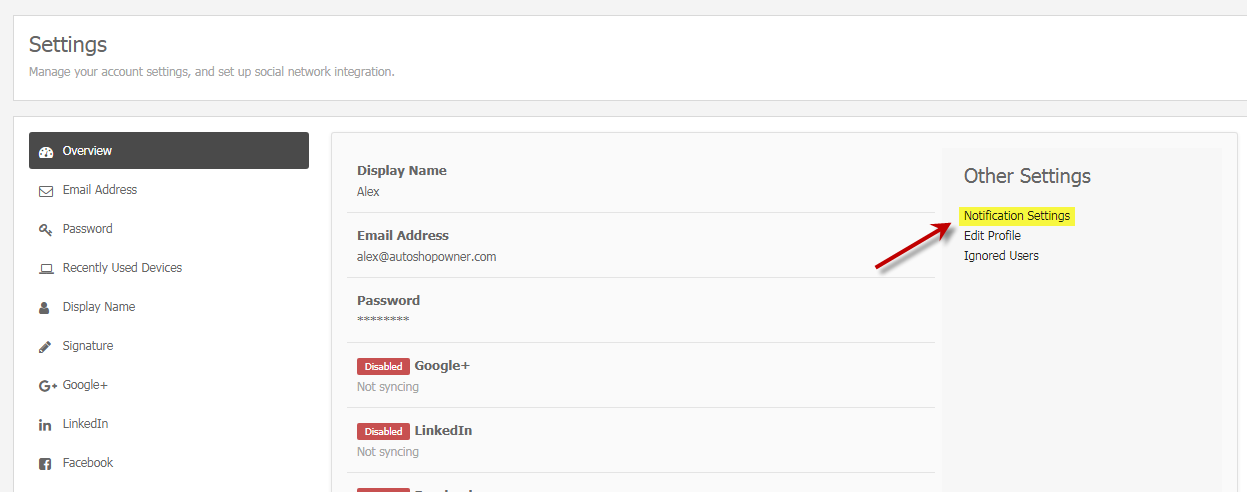Click the Password heading in overview
Screen dimensions: 1247x492
[x=388, y=301]
